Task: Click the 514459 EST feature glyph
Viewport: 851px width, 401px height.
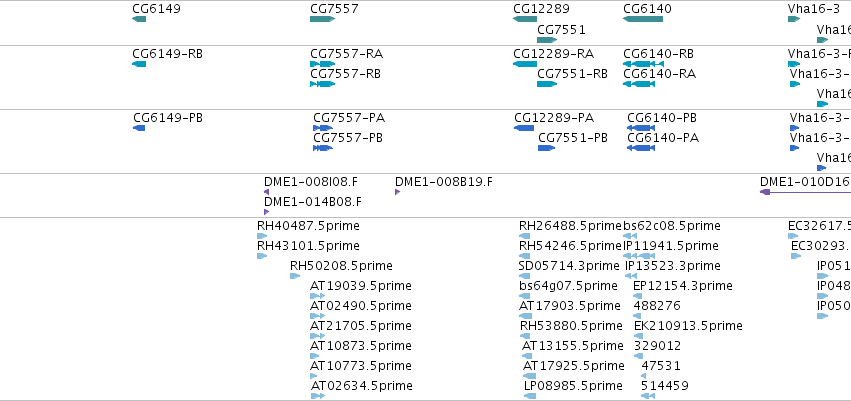Action: pos(648,396)
